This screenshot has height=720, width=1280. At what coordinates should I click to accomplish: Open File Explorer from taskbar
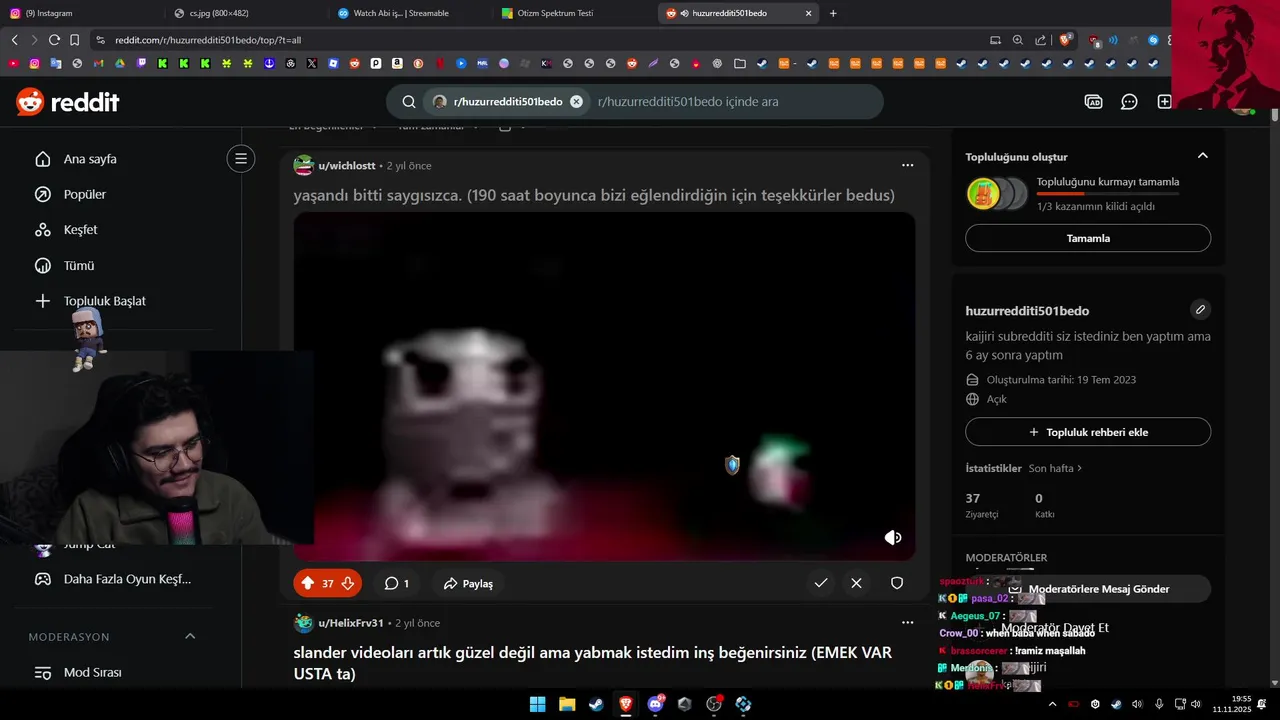click(567, 704)
